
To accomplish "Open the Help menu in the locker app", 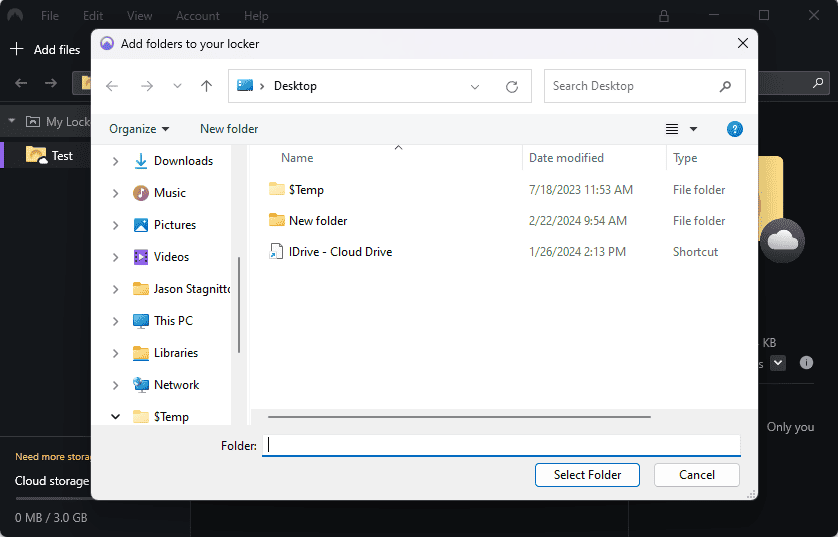I will [x=256, y=16].
